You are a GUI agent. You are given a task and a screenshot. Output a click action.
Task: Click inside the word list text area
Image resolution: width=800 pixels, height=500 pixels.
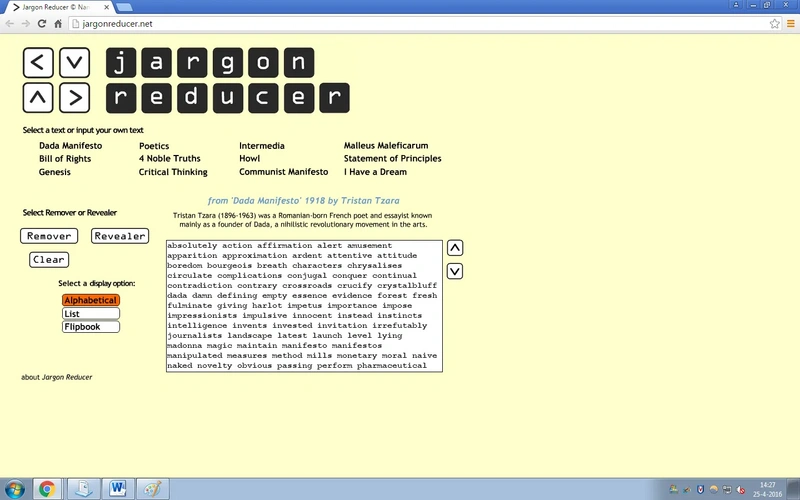pyautogui.click(x=304, y=306)
